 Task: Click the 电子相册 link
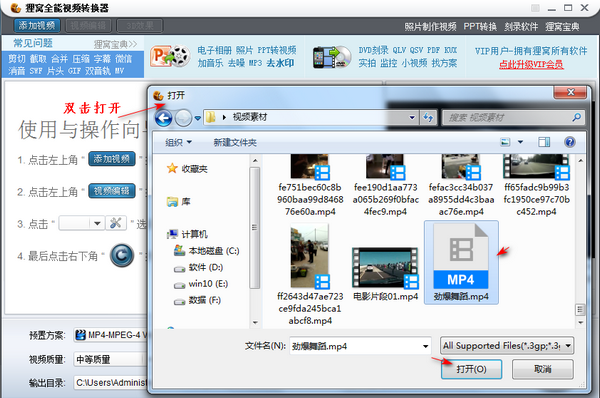(x=214, y=50)
